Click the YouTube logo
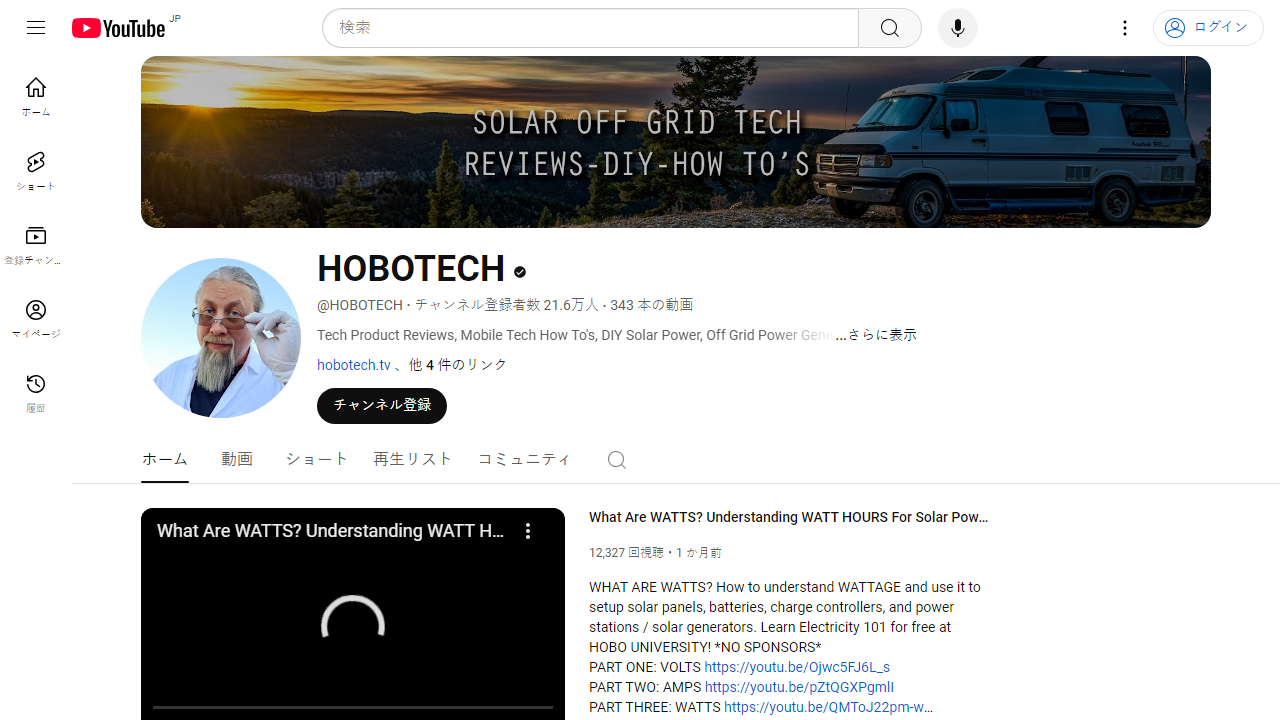The height and width of the screenshot is (720, 1280). tap(119, 28)
